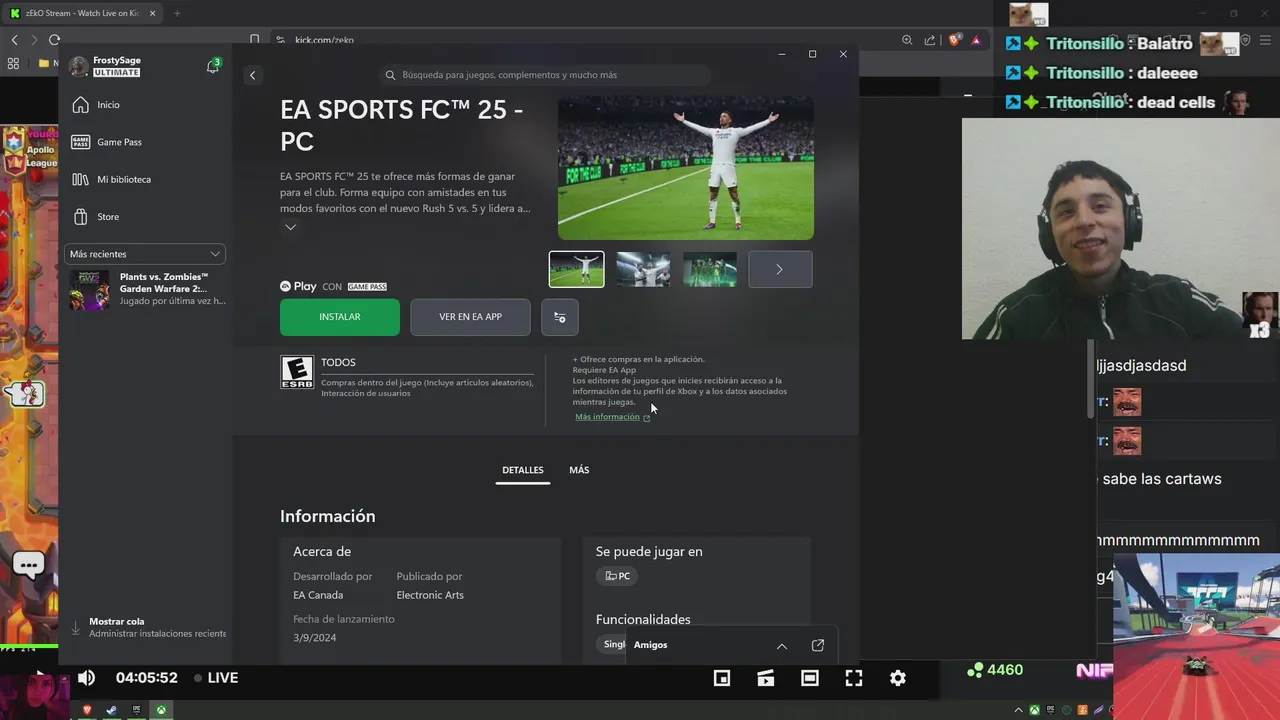1280x720 pixels.
Task: Click the chat bubble overlay icon
Action: tap(28, 565)
